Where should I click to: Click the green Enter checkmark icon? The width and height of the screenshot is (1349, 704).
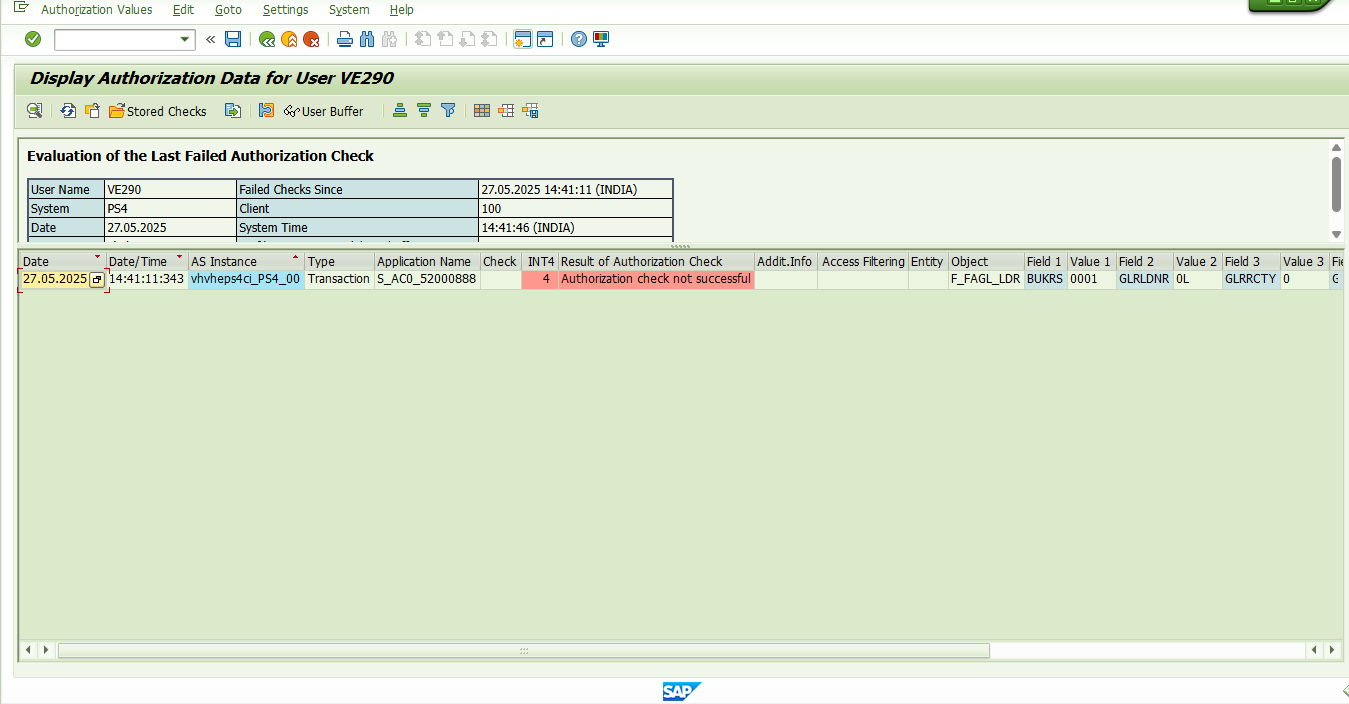coord(33,39)
